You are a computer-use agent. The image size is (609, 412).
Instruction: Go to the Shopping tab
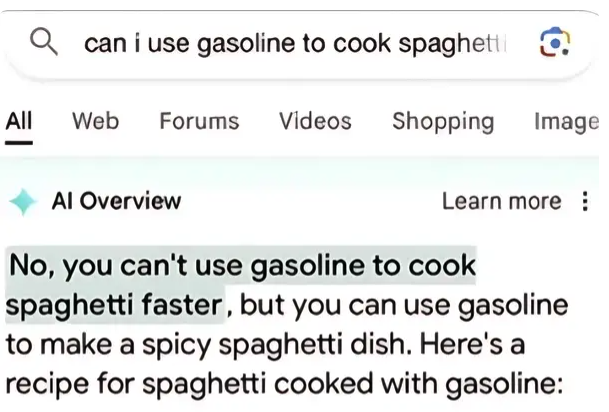(x=443, y=122)
